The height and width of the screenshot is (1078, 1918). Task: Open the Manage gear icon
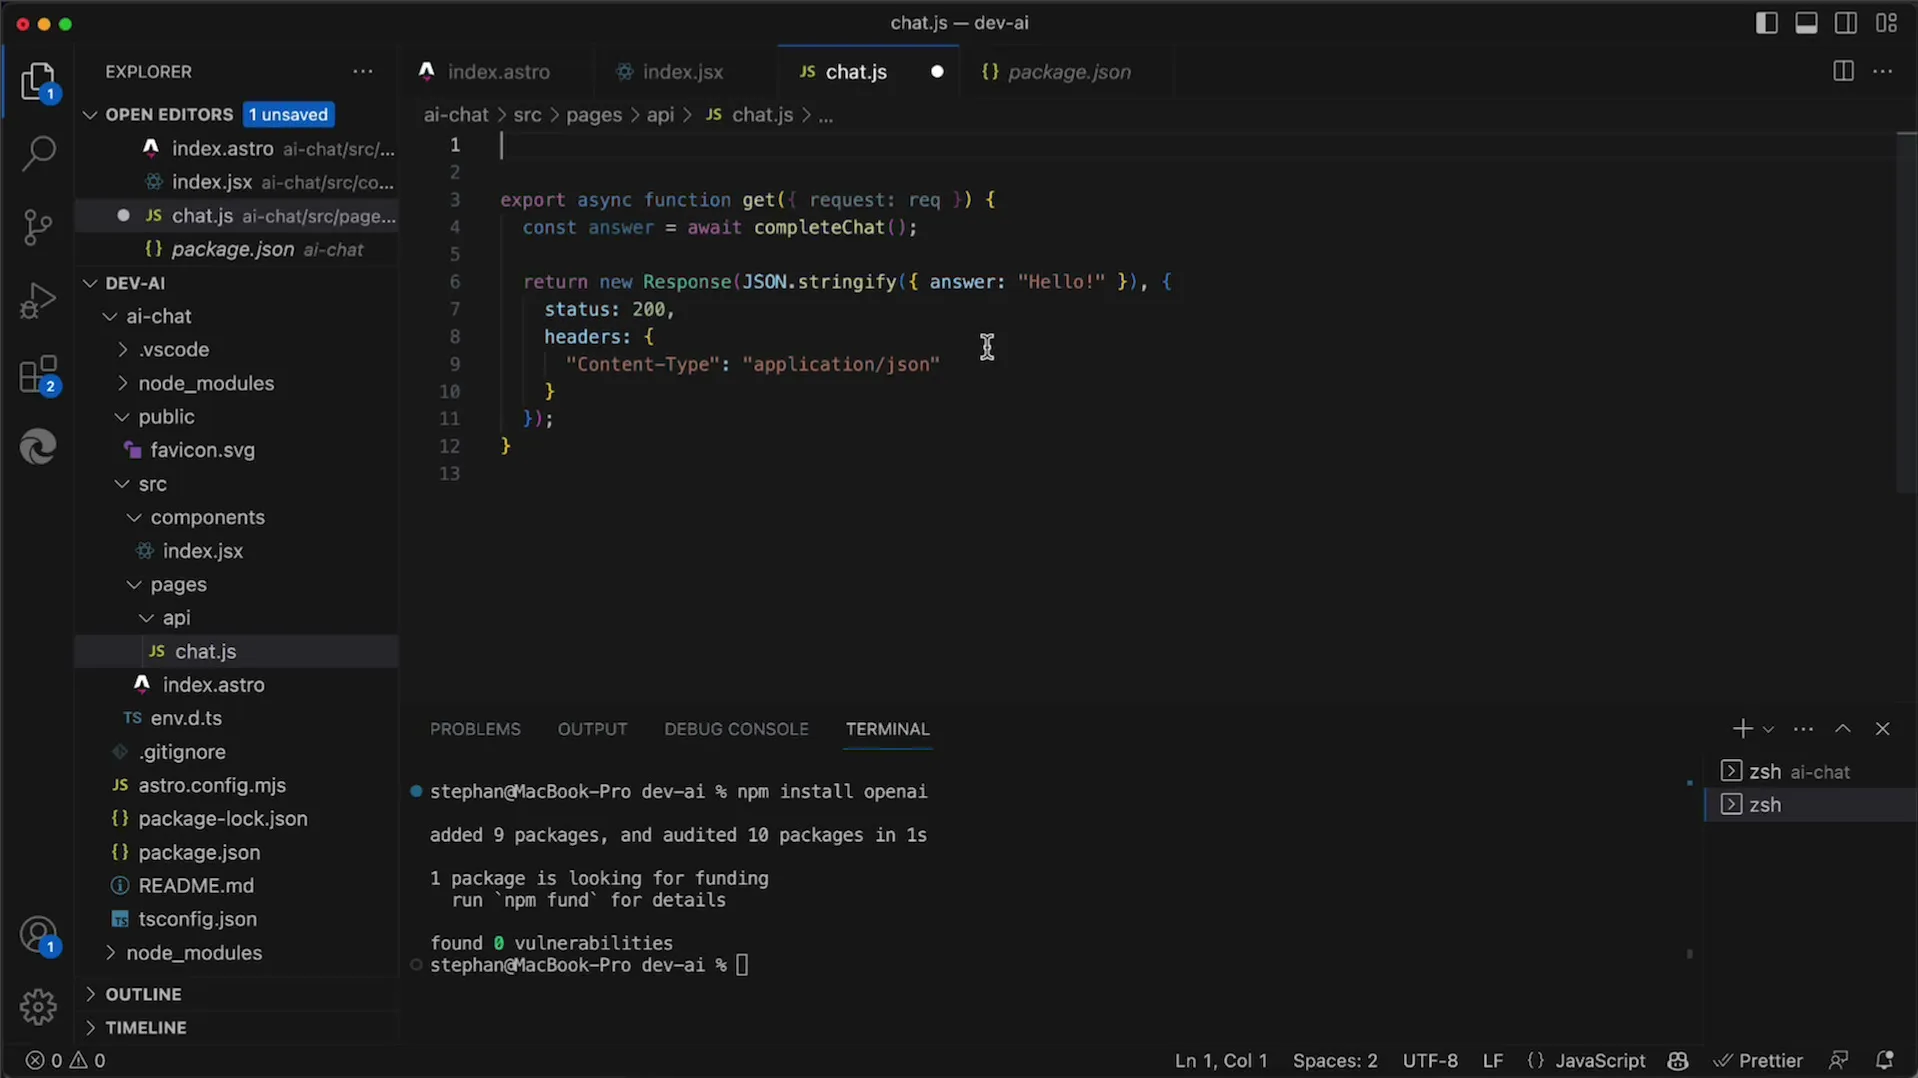point(38,1006)
